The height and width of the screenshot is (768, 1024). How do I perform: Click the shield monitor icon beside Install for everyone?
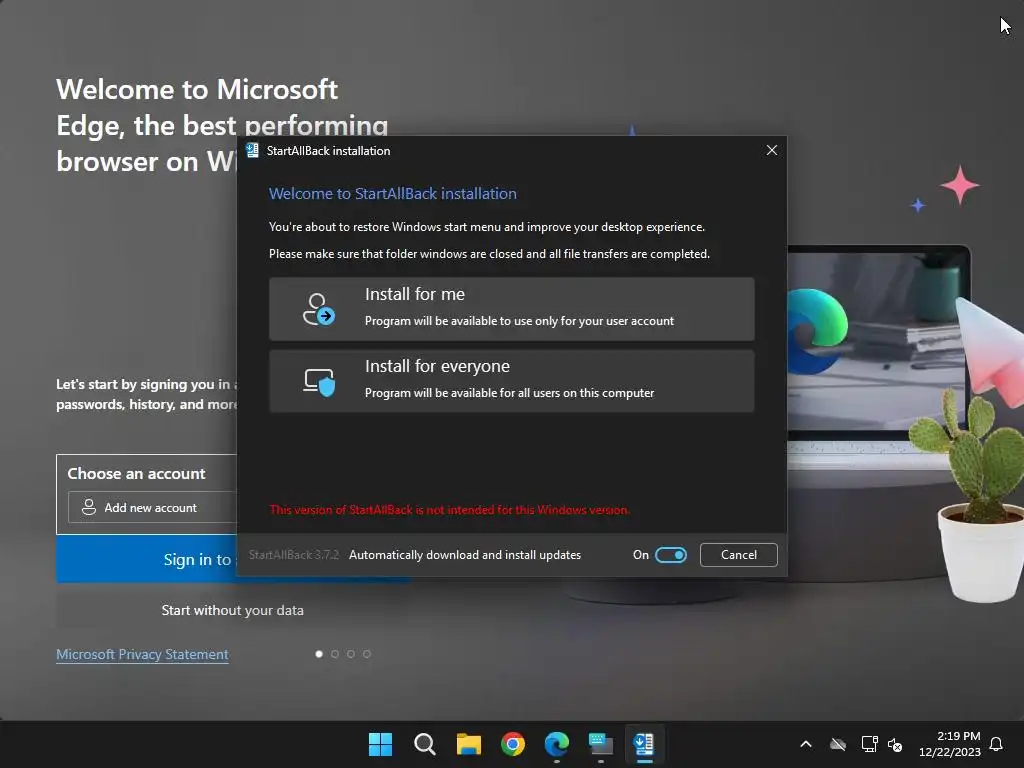point(319,381)
